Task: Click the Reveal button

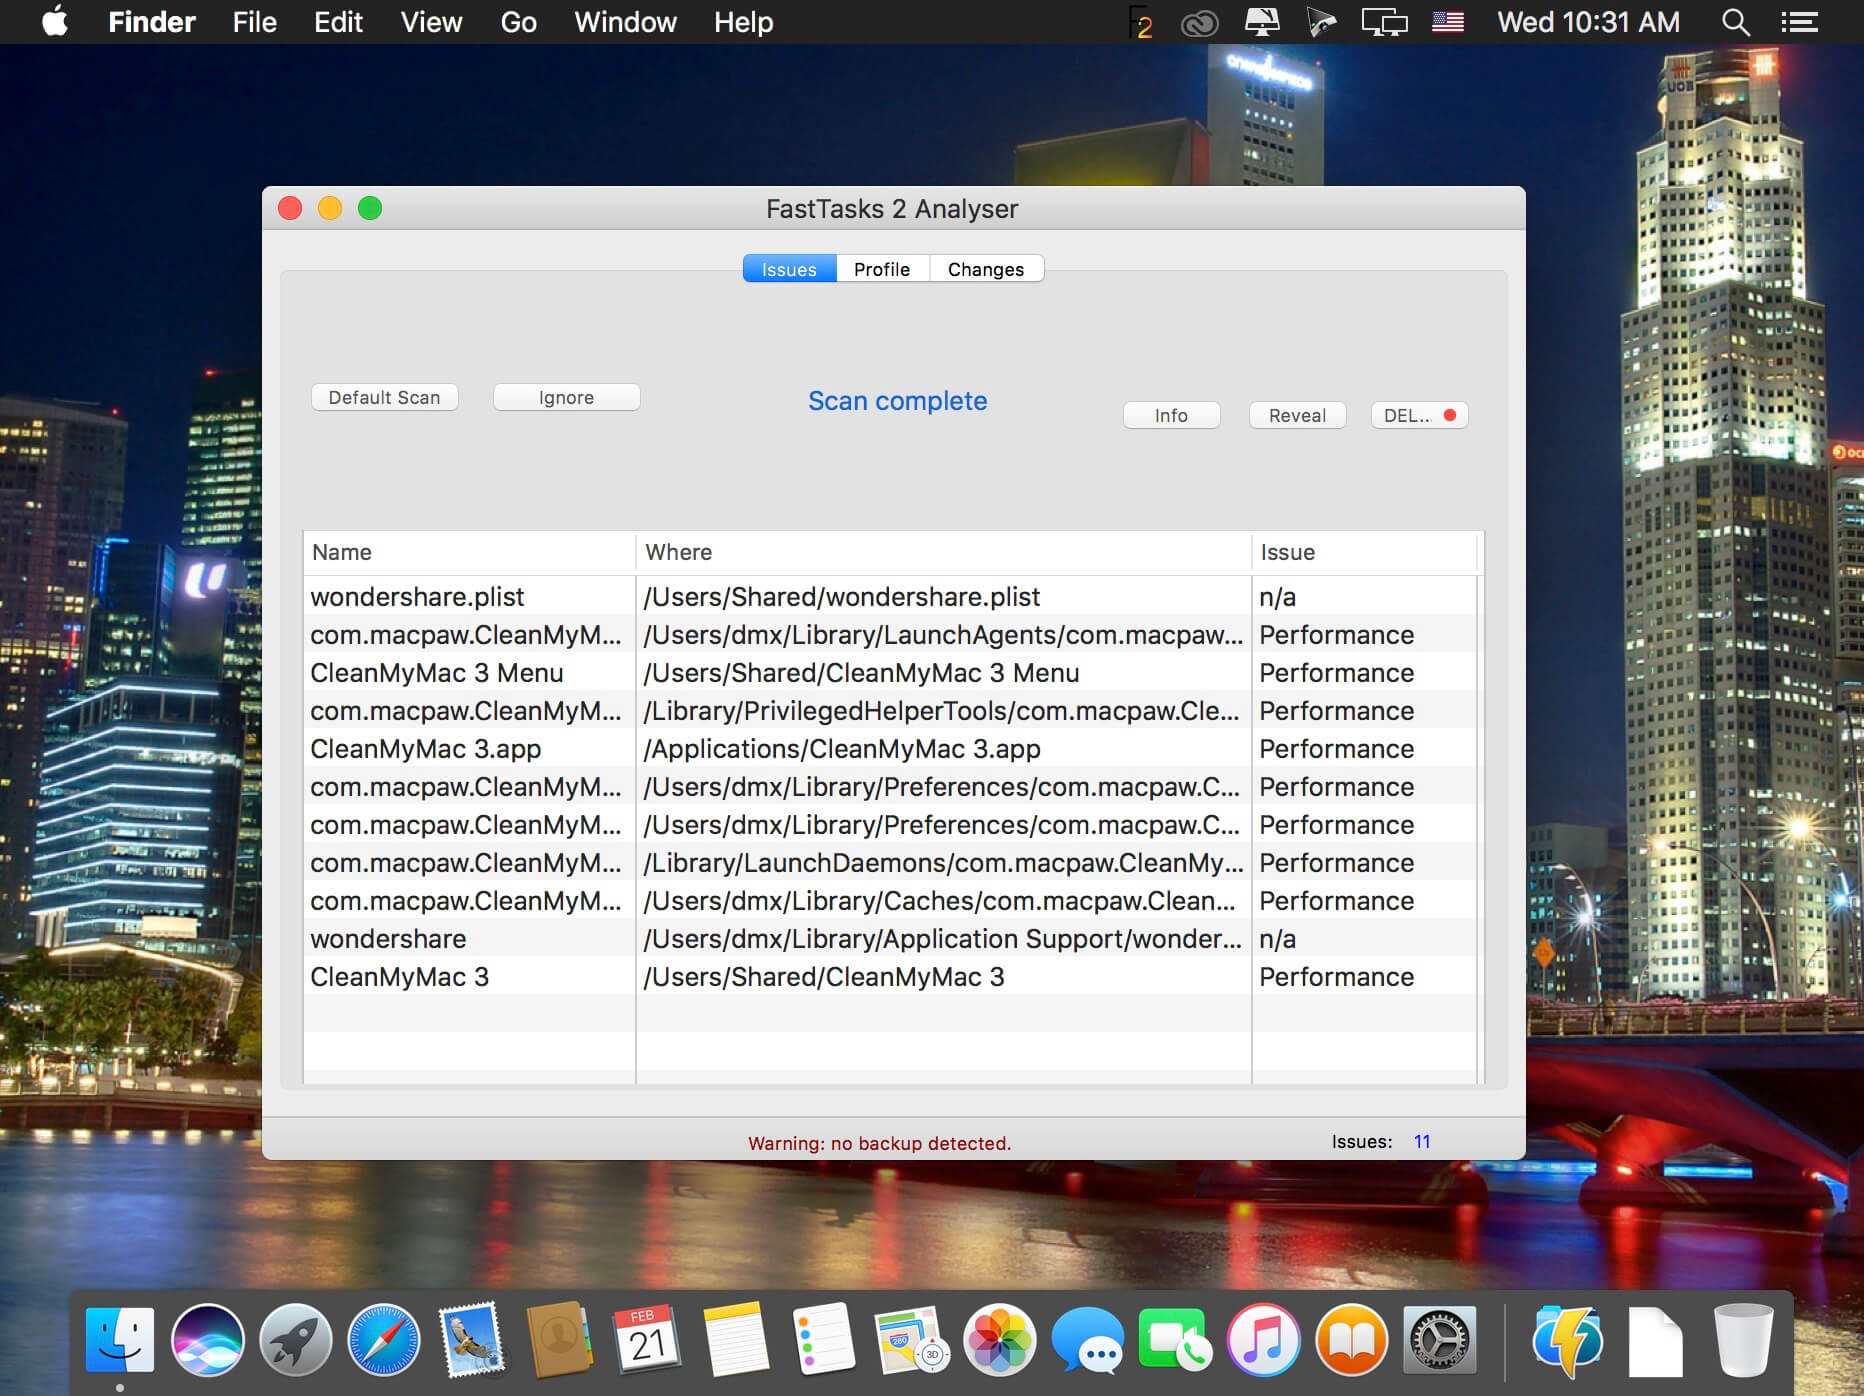Action: [1297, 415]
